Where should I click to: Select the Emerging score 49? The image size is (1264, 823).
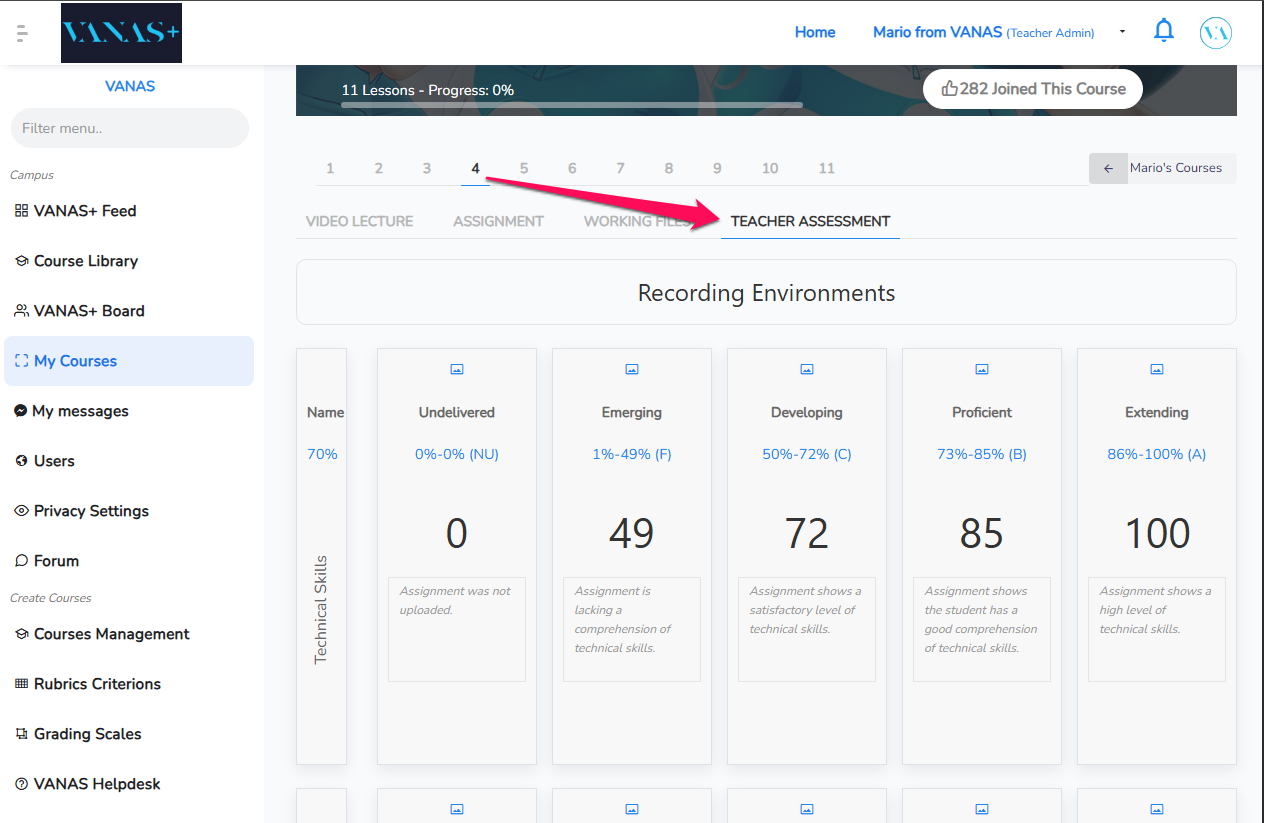point(632,534)
